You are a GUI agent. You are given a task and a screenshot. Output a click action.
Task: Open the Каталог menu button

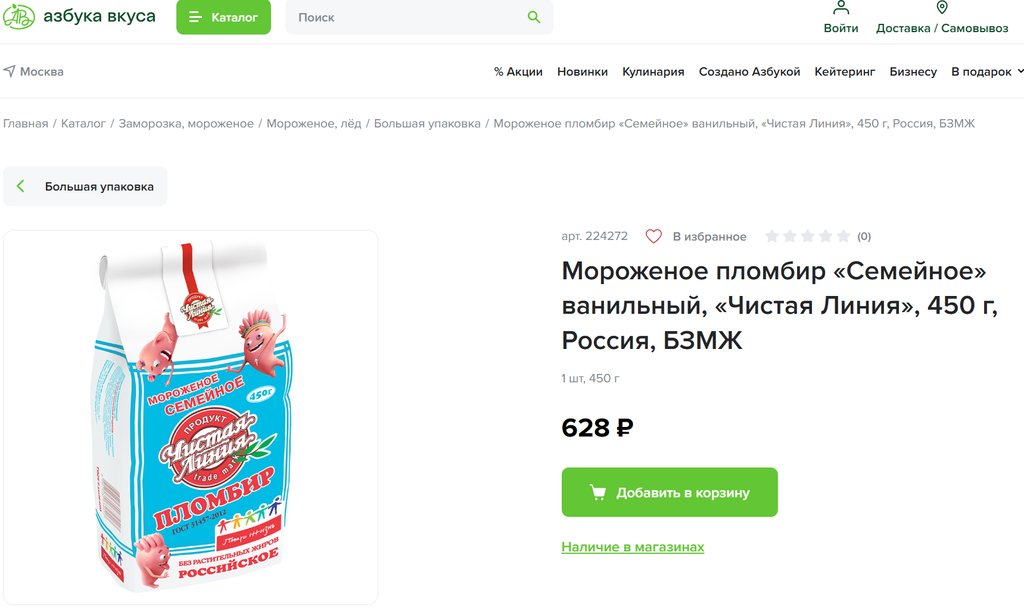(223, 17)
